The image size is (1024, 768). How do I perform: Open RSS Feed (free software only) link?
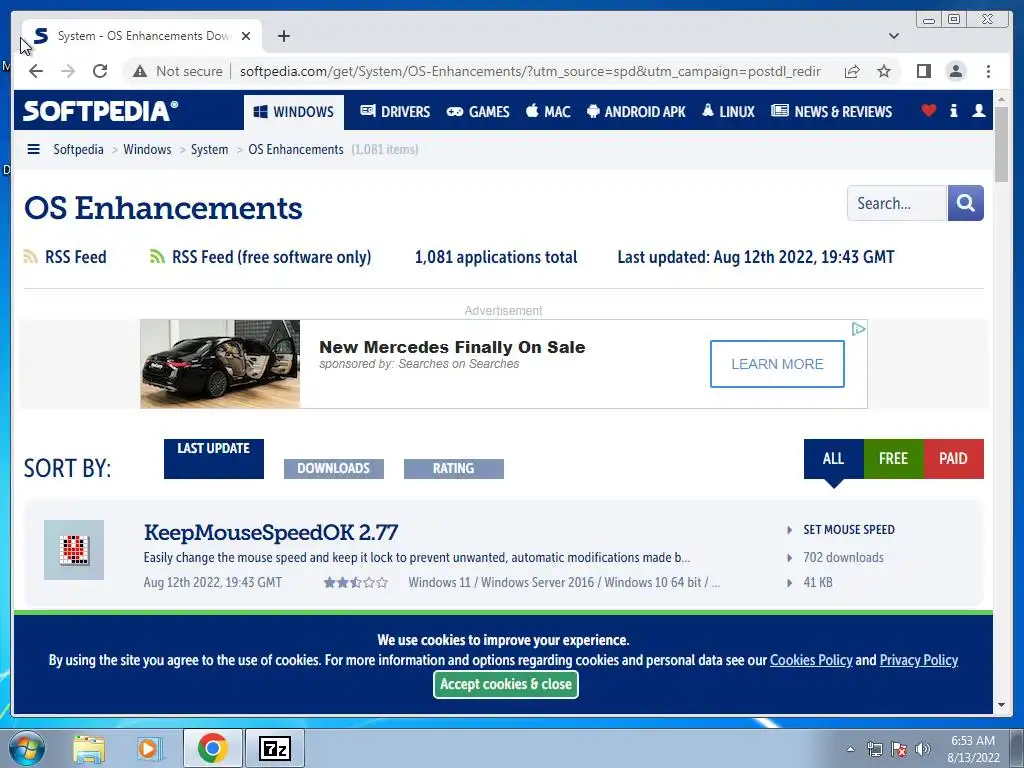[x=271, y=257]
